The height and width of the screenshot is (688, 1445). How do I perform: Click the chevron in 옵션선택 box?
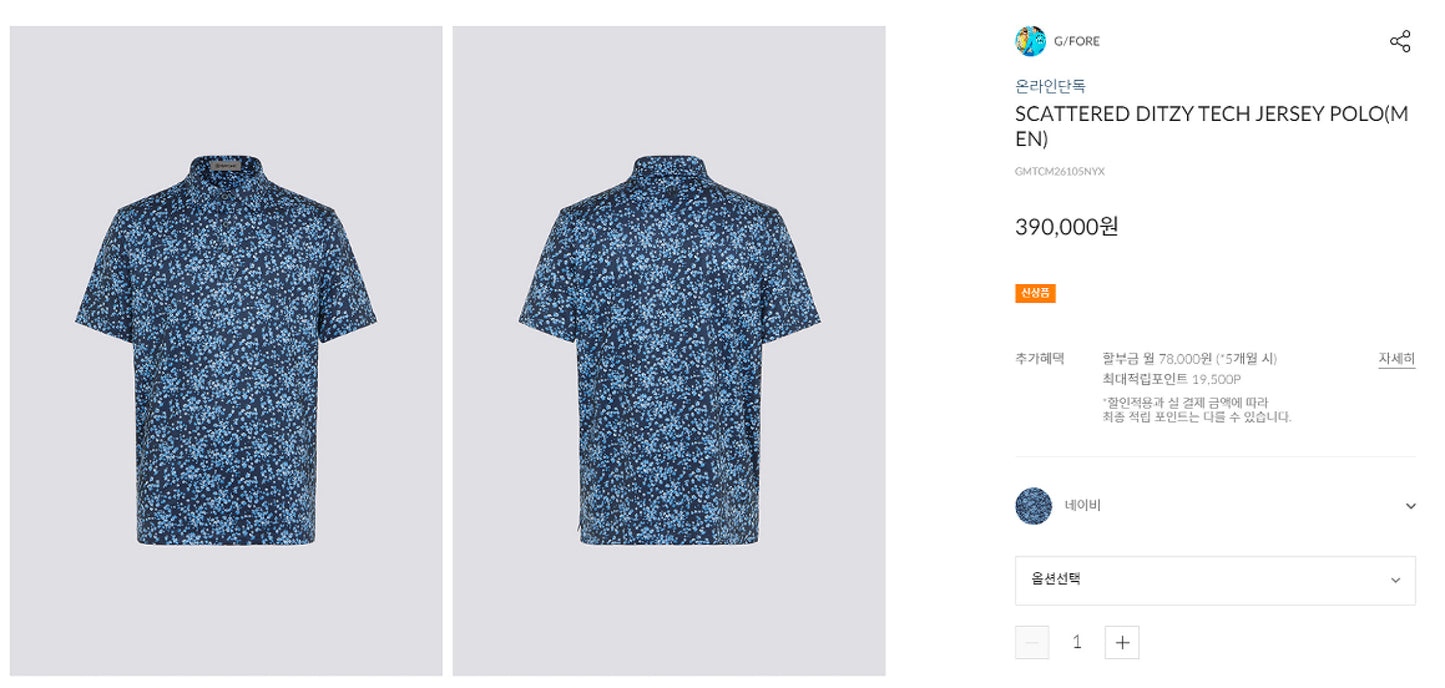1395,581
